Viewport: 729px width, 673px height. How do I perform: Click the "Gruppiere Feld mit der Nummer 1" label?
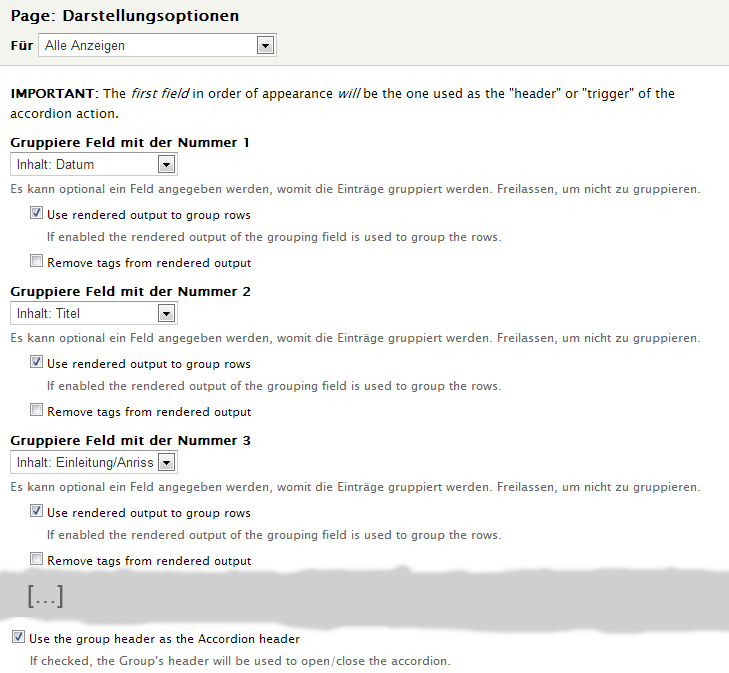130,143
